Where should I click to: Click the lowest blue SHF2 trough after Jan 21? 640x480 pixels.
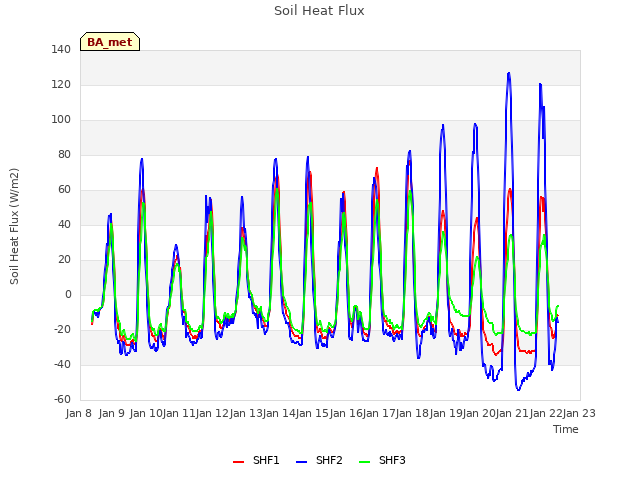pyautogui.click(x=518, y=389)
